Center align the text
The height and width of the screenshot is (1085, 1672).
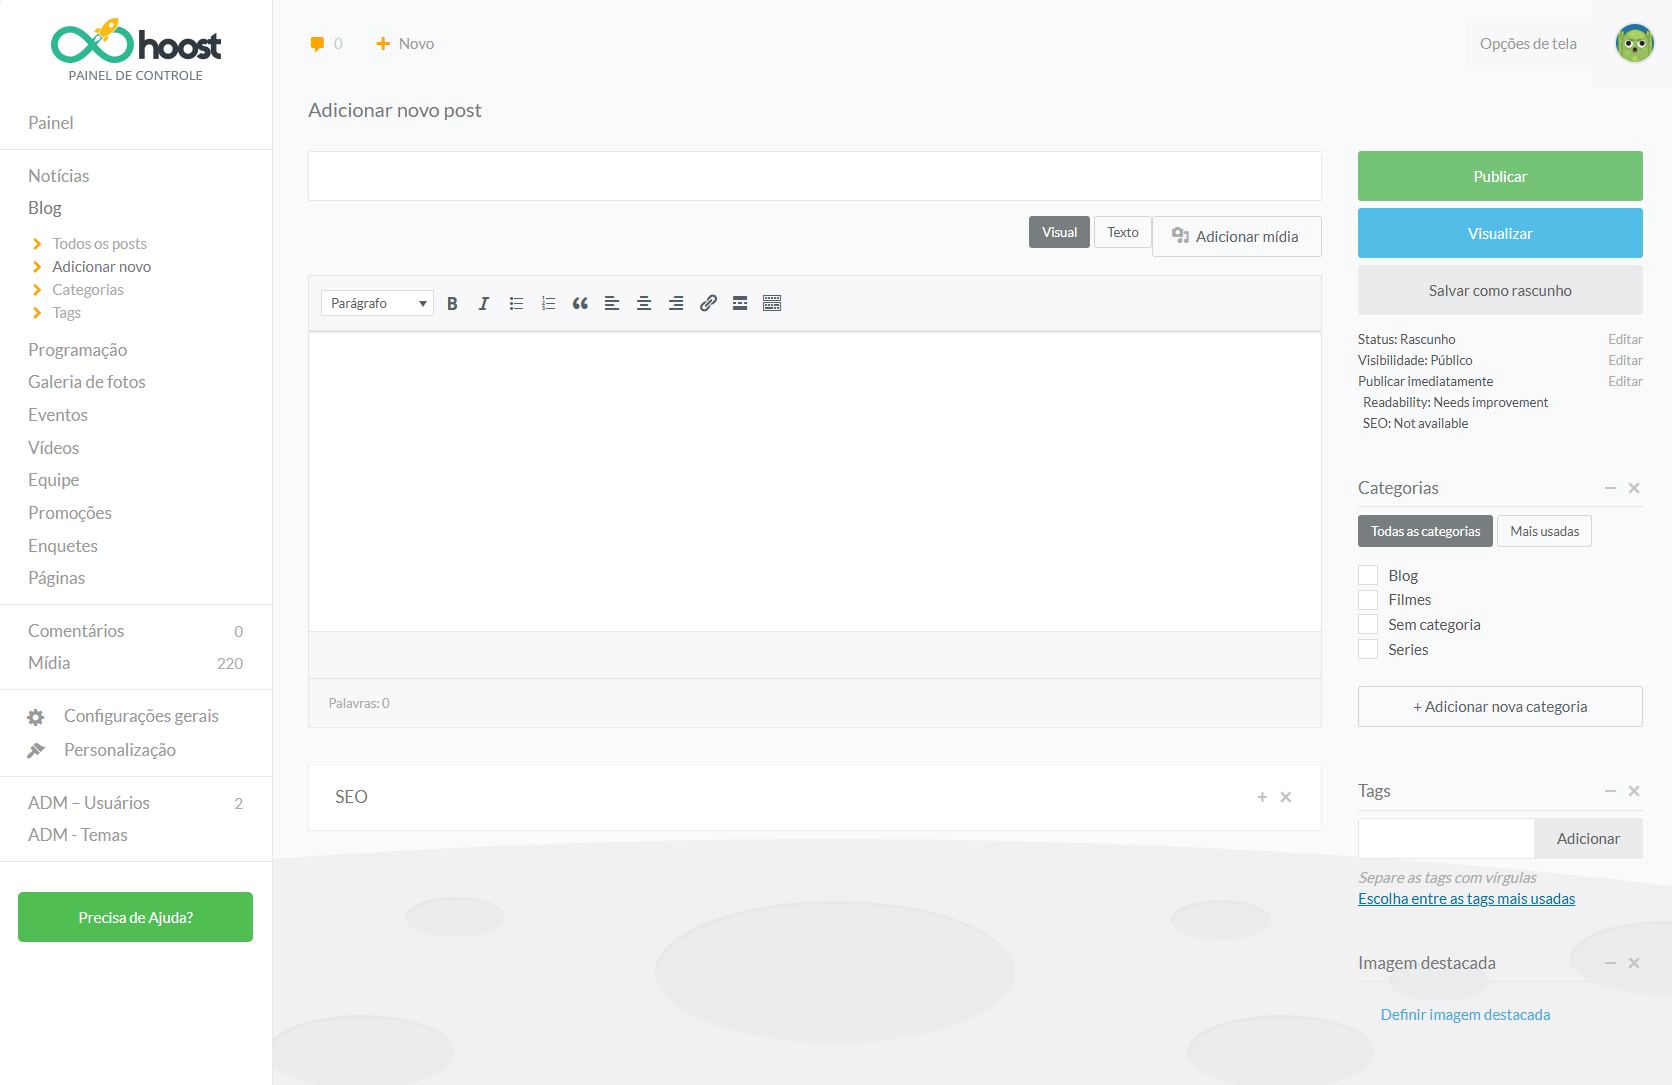(x=644, y=304)
